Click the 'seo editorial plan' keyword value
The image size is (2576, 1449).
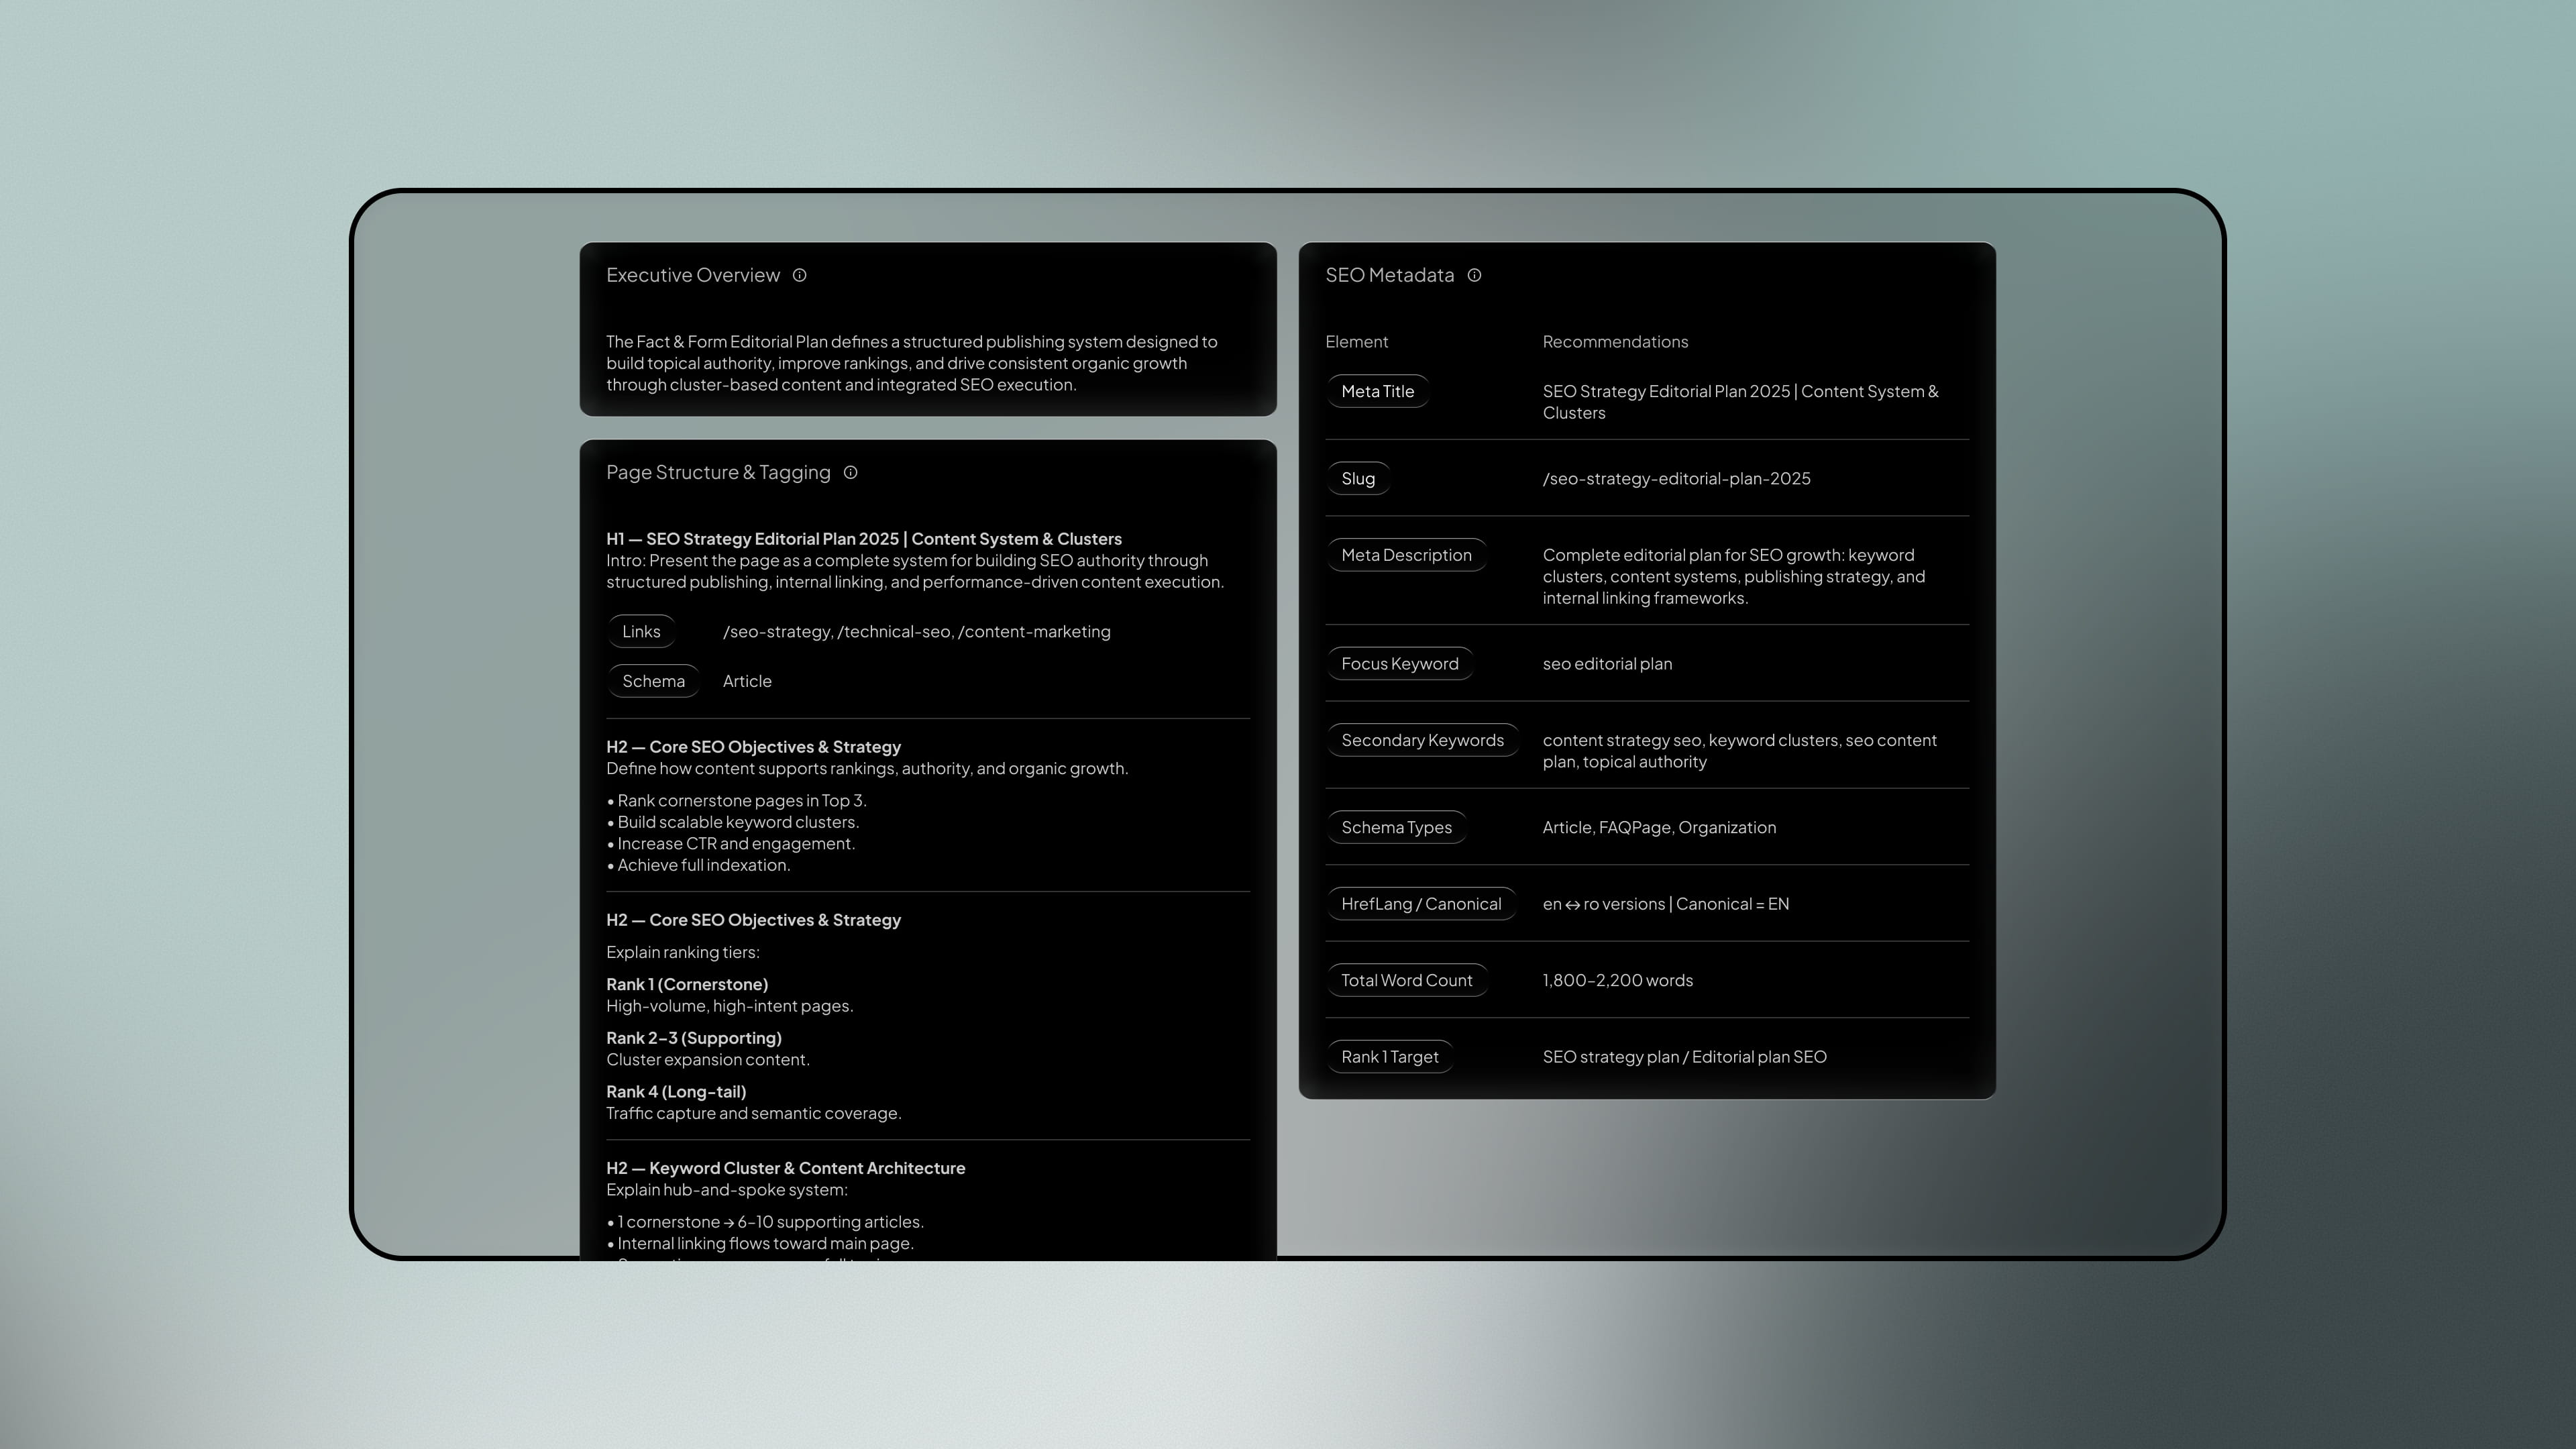[1607, 664]
